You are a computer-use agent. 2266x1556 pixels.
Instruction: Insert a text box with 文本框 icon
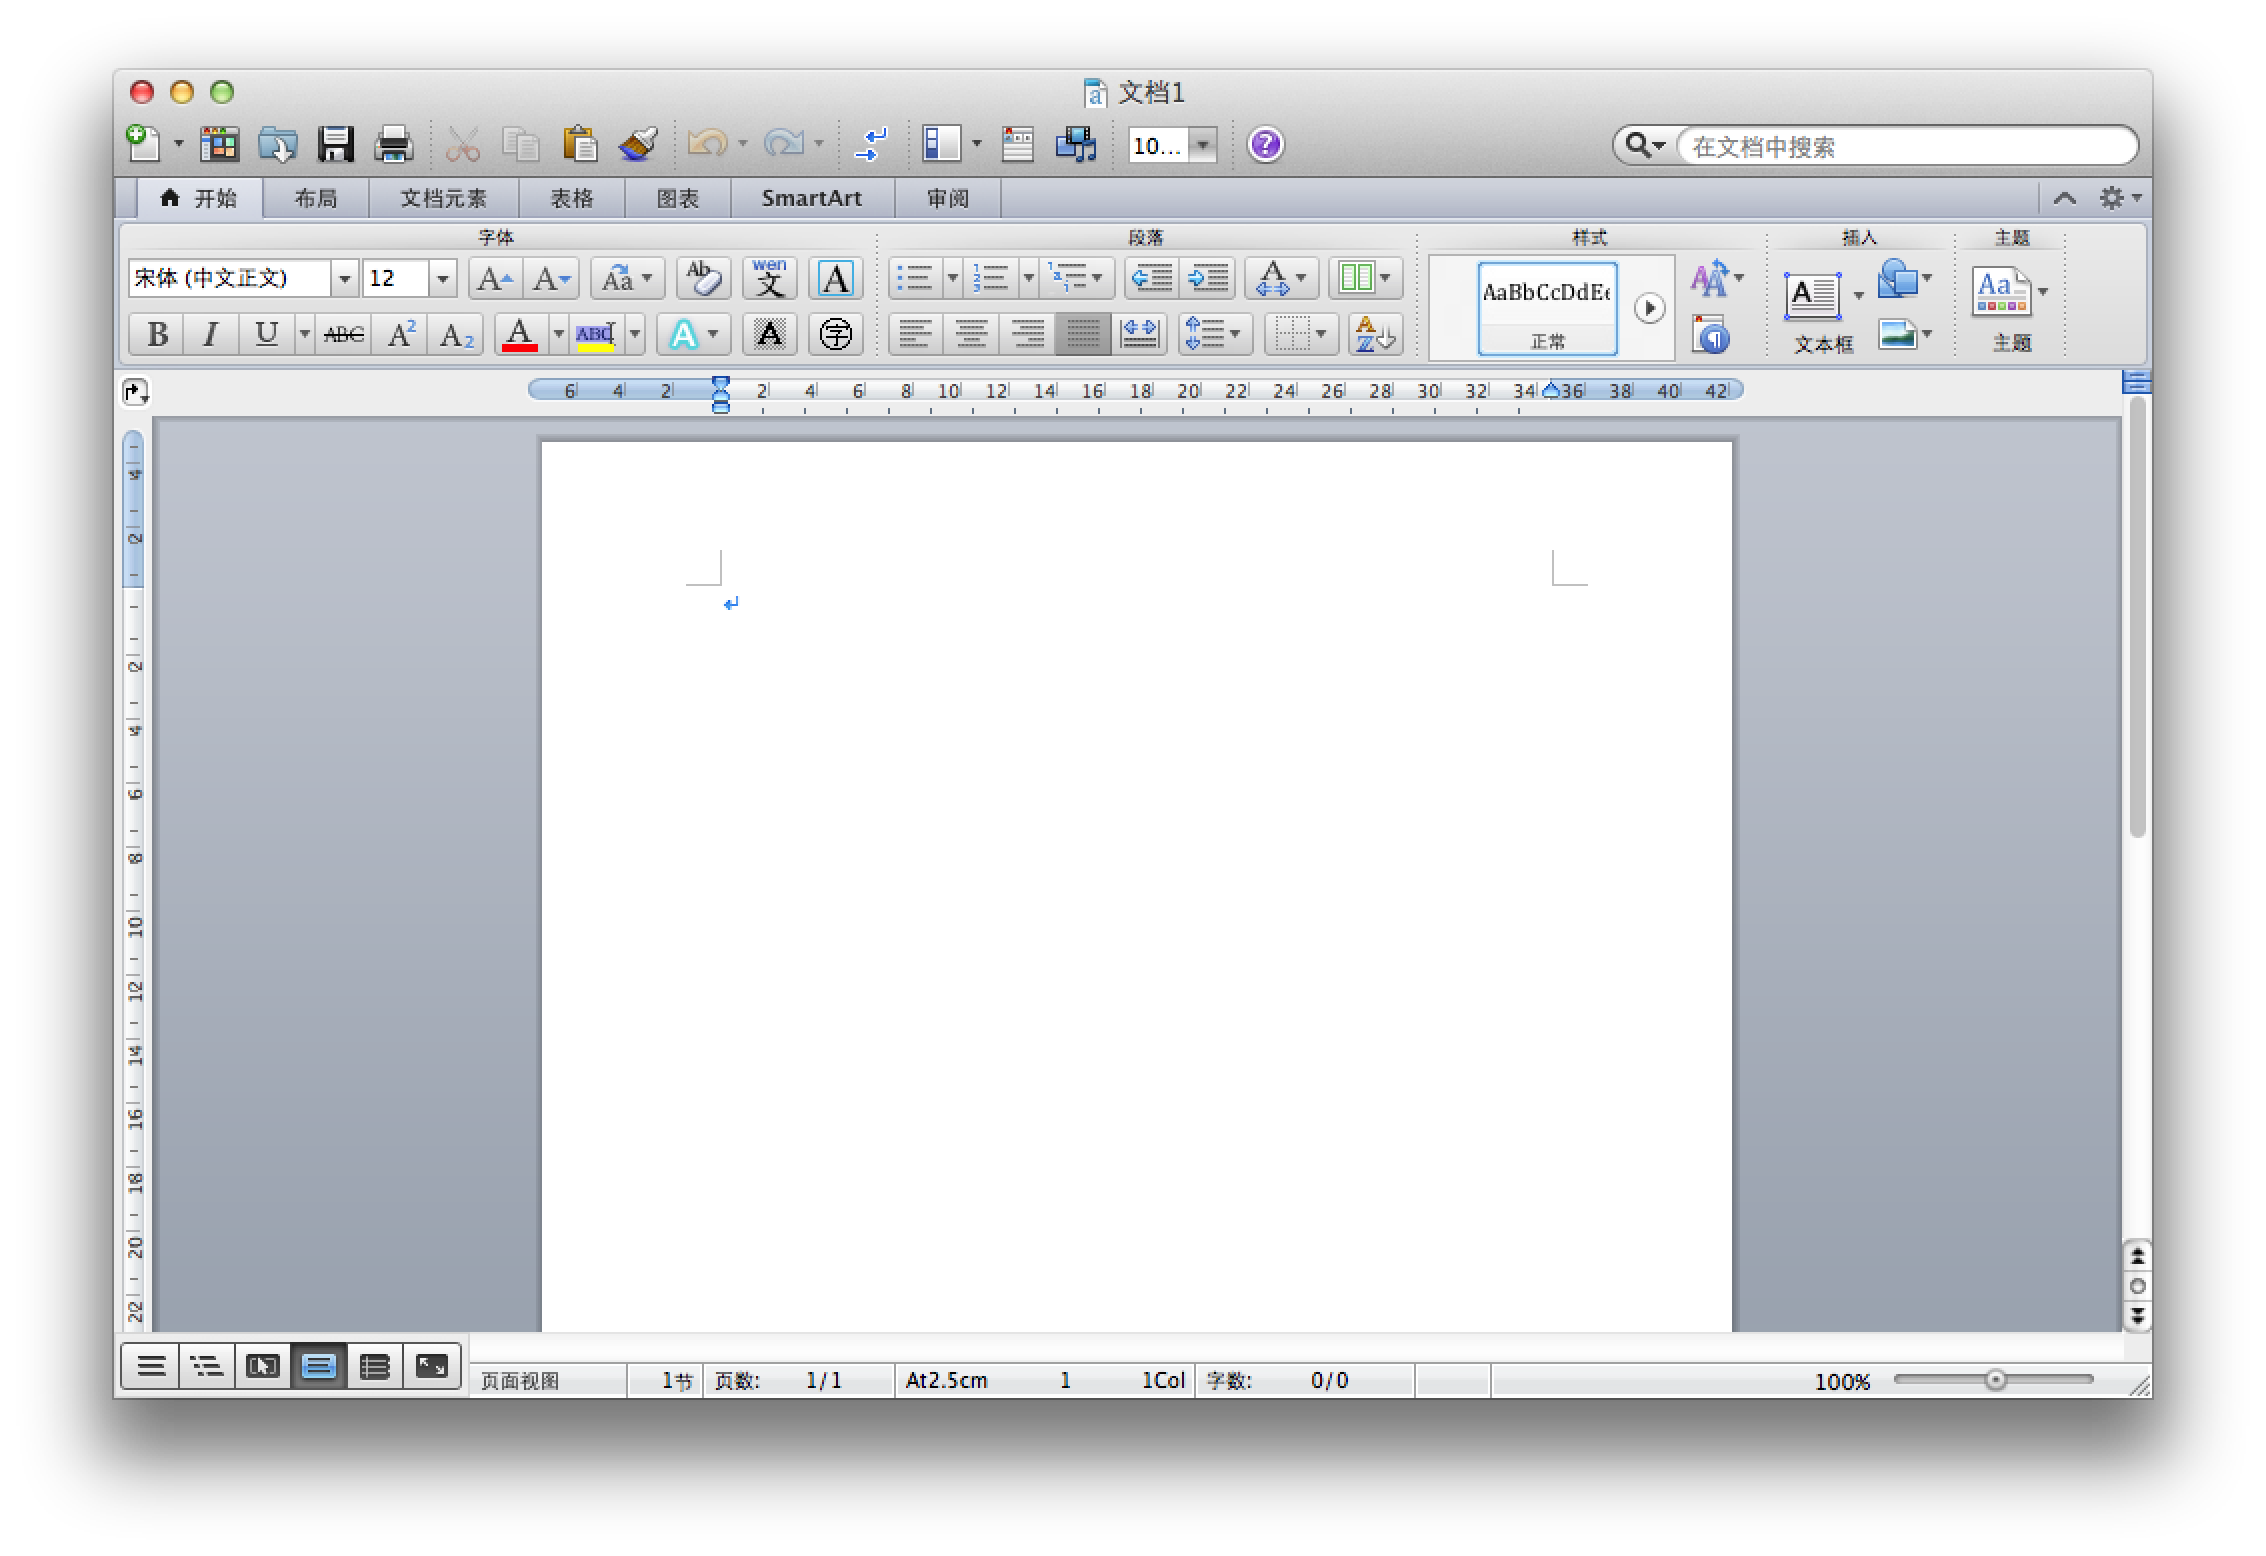tap(1812, 297)
